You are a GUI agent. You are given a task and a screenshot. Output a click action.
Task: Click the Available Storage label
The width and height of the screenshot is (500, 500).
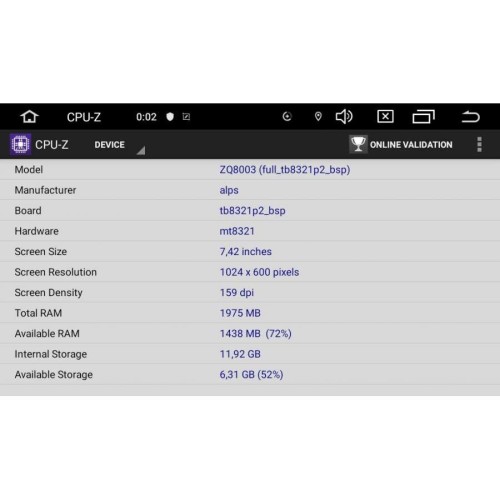point(54,375)
